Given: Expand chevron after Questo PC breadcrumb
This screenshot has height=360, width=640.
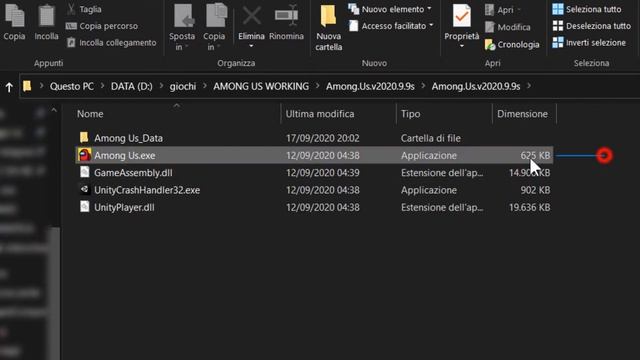Looking at the screenshot, I should tap(102, 86).
